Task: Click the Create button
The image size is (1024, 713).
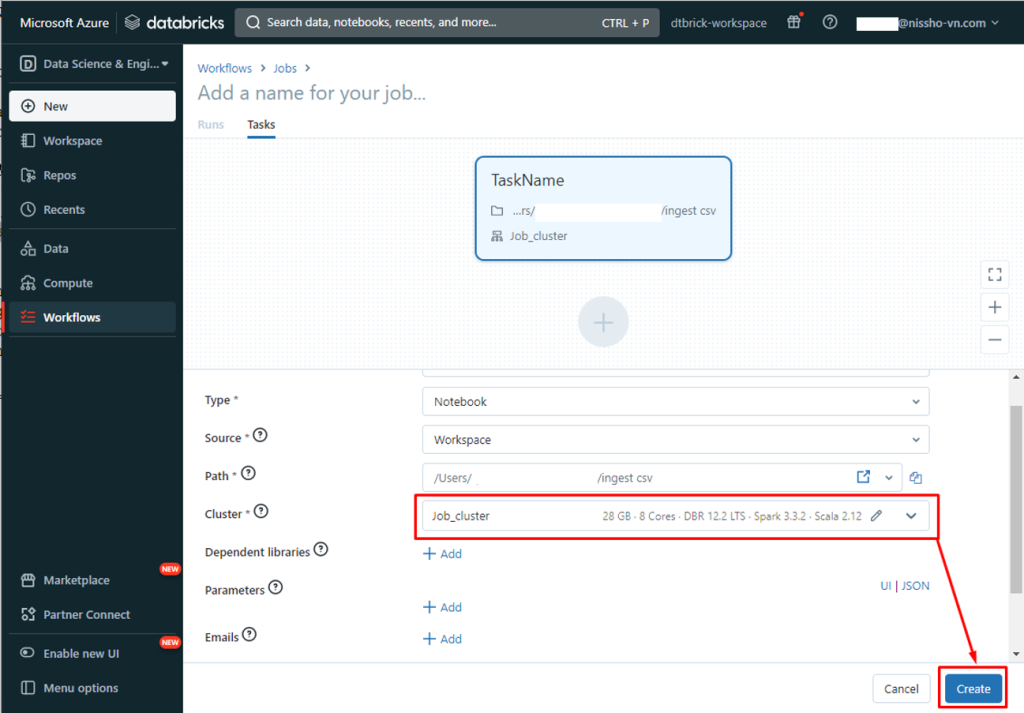Action: (972, 688)
